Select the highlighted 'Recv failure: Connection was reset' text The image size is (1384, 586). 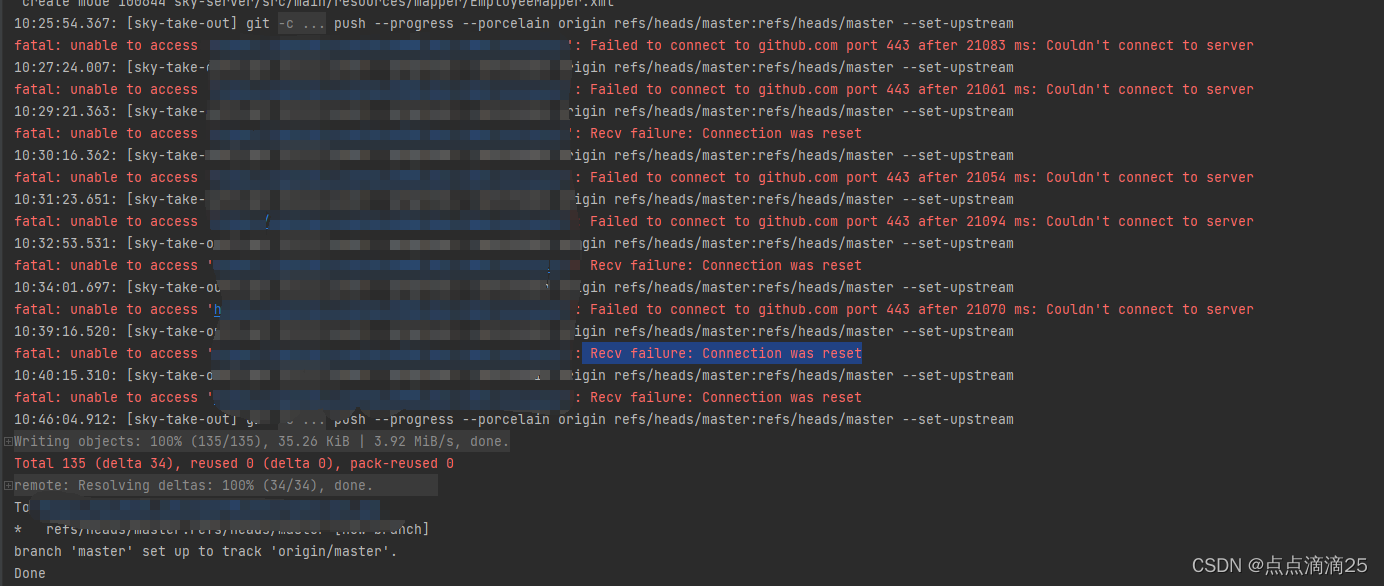723,353
